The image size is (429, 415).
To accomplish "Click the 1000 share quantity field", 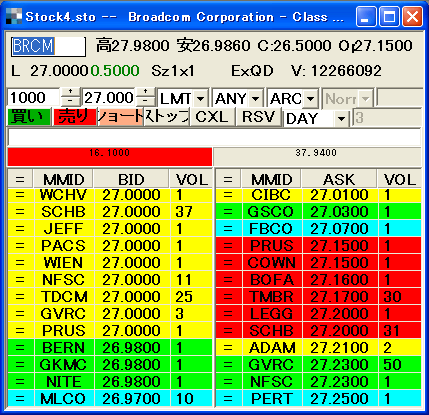I will click(33, 98).
